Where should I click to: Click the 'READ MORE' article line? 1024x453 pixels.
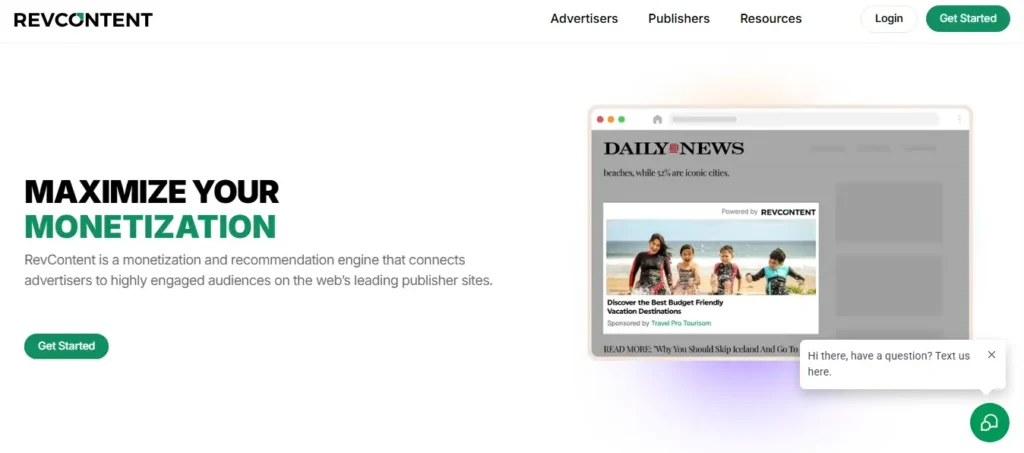[700, 350]
